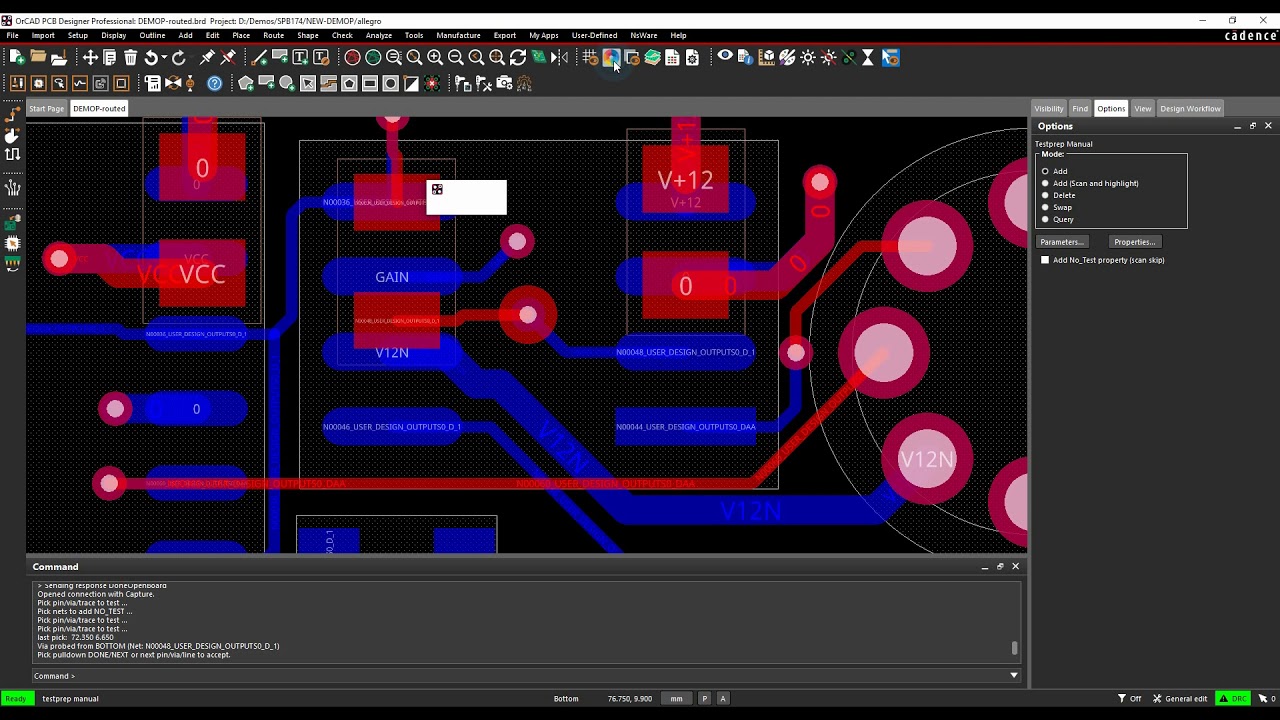This screenshot has height=720, width=1280.
Task: Click the Add Shape polygon icon
Action: pyautogui.click(x=245, y=83)
